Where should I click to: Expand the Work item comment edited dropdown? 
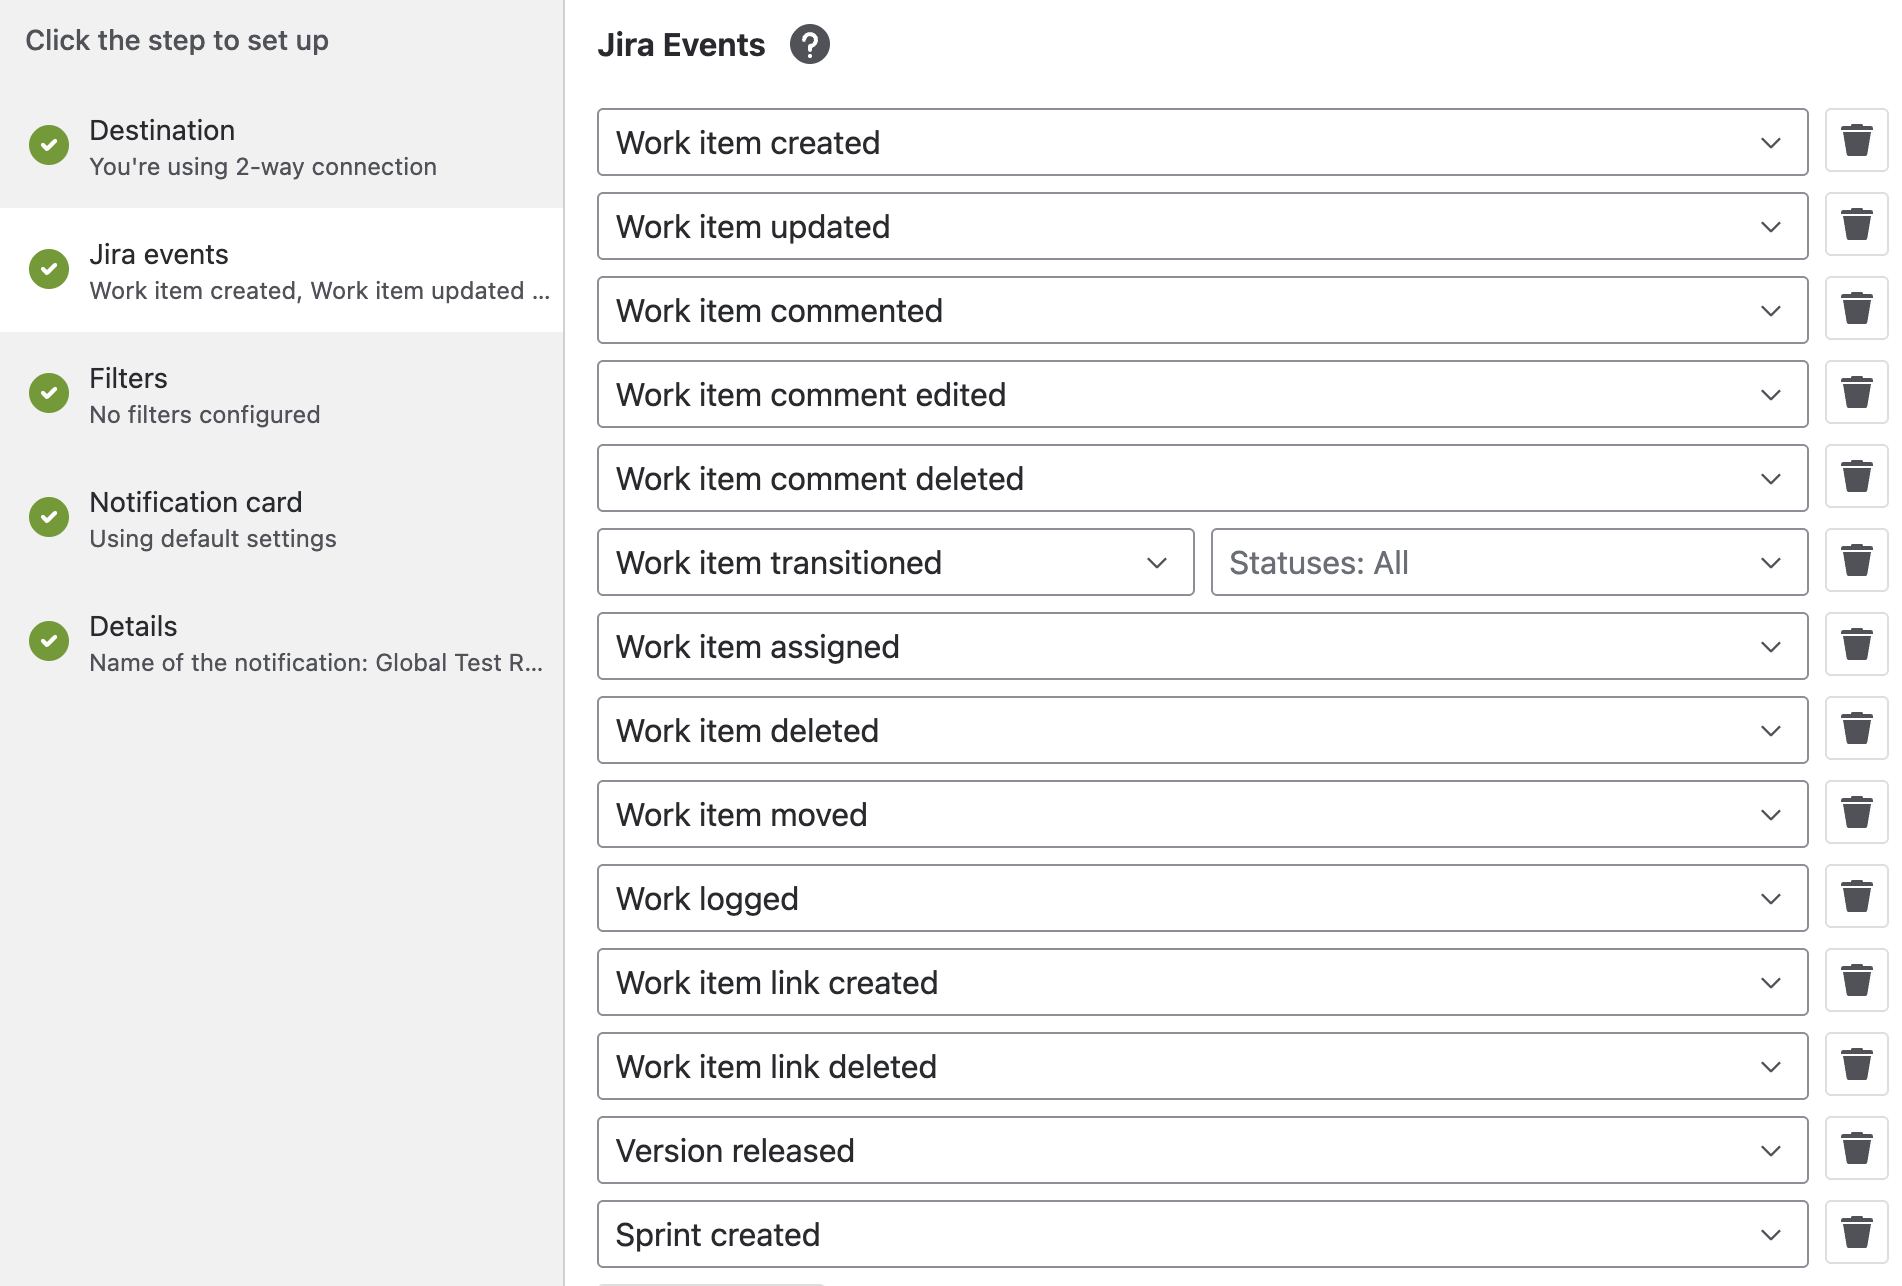click(1202, 394)
